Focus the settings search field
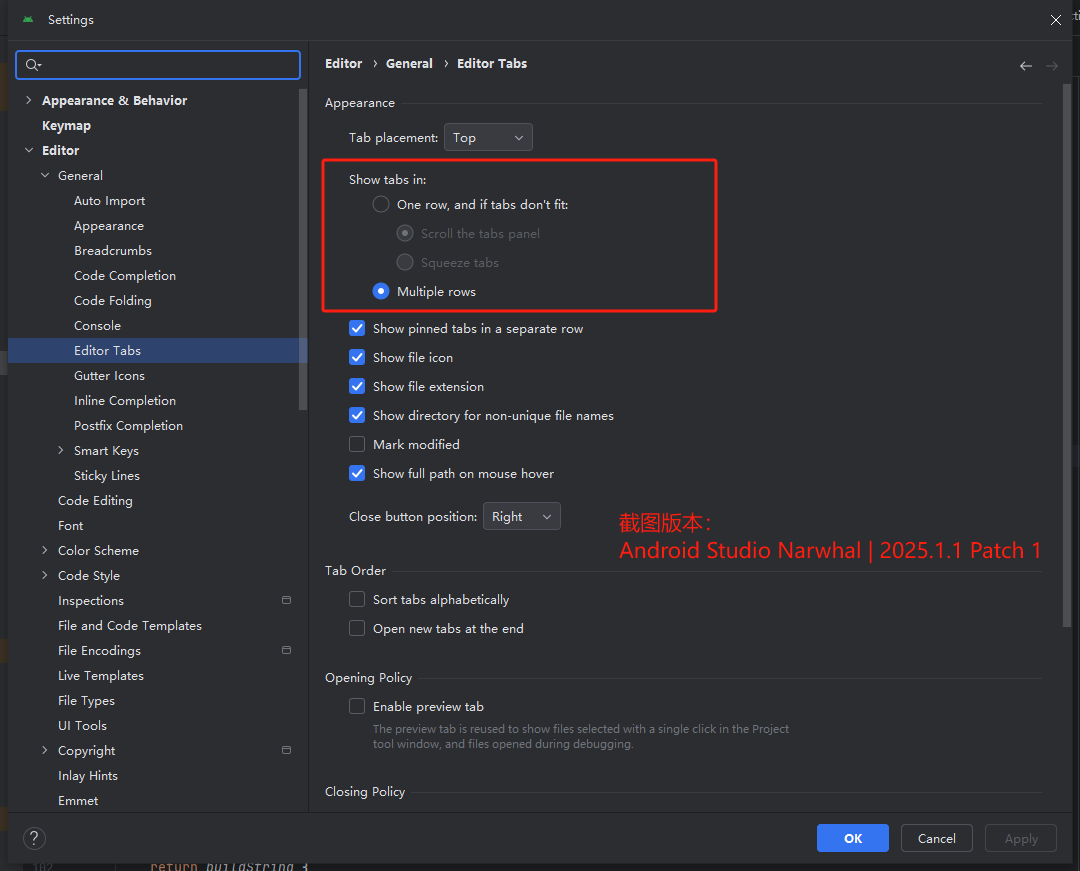1080x871 pixels. 158,65
